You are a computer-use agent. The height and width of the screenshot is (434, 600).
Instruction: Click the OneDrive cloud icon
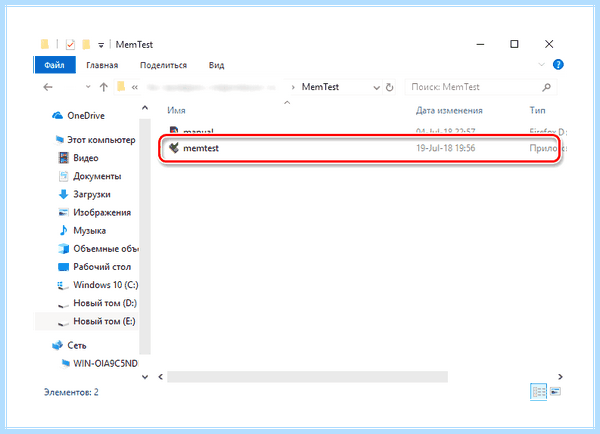(57, 115)
